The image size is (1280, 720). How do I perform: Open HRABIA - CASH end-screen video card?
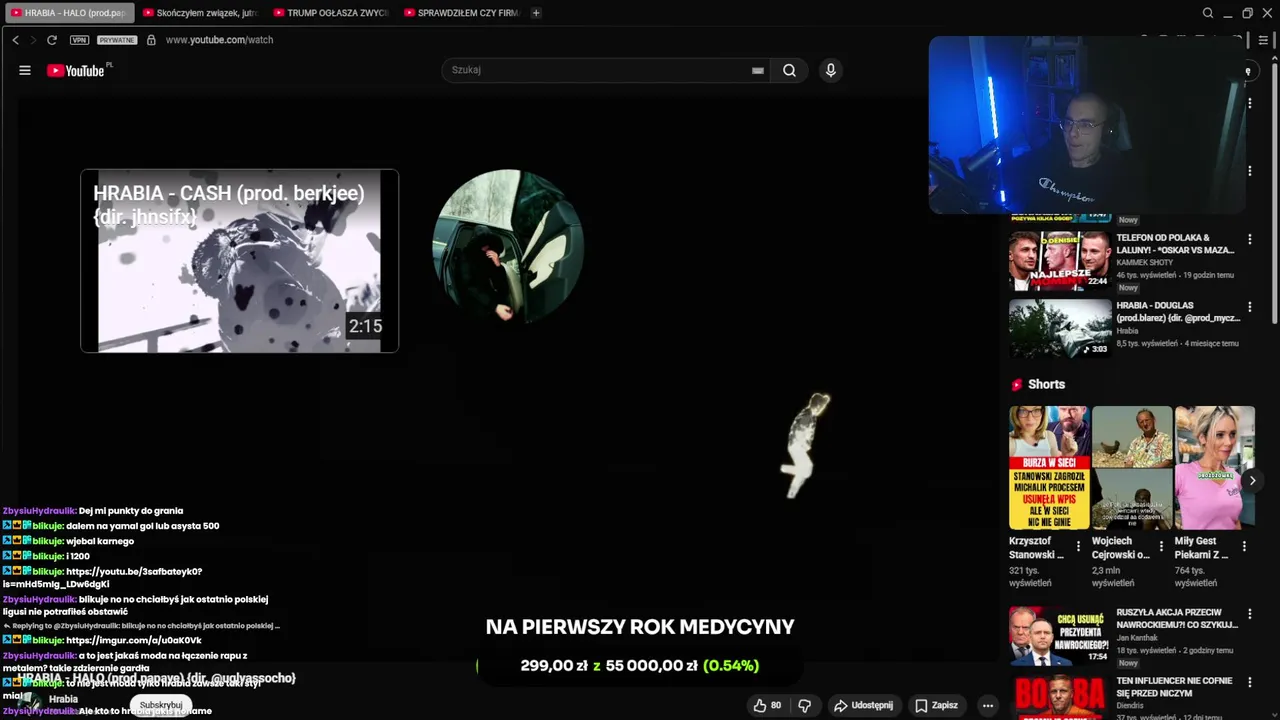coord(239,261)
